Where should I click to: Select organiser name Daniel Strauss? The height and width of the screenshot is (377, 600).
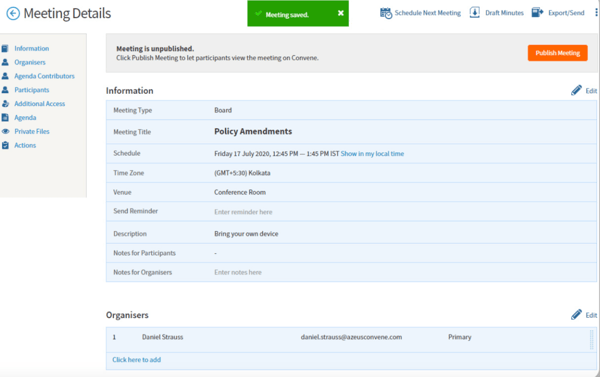click(x=162, y=337)
